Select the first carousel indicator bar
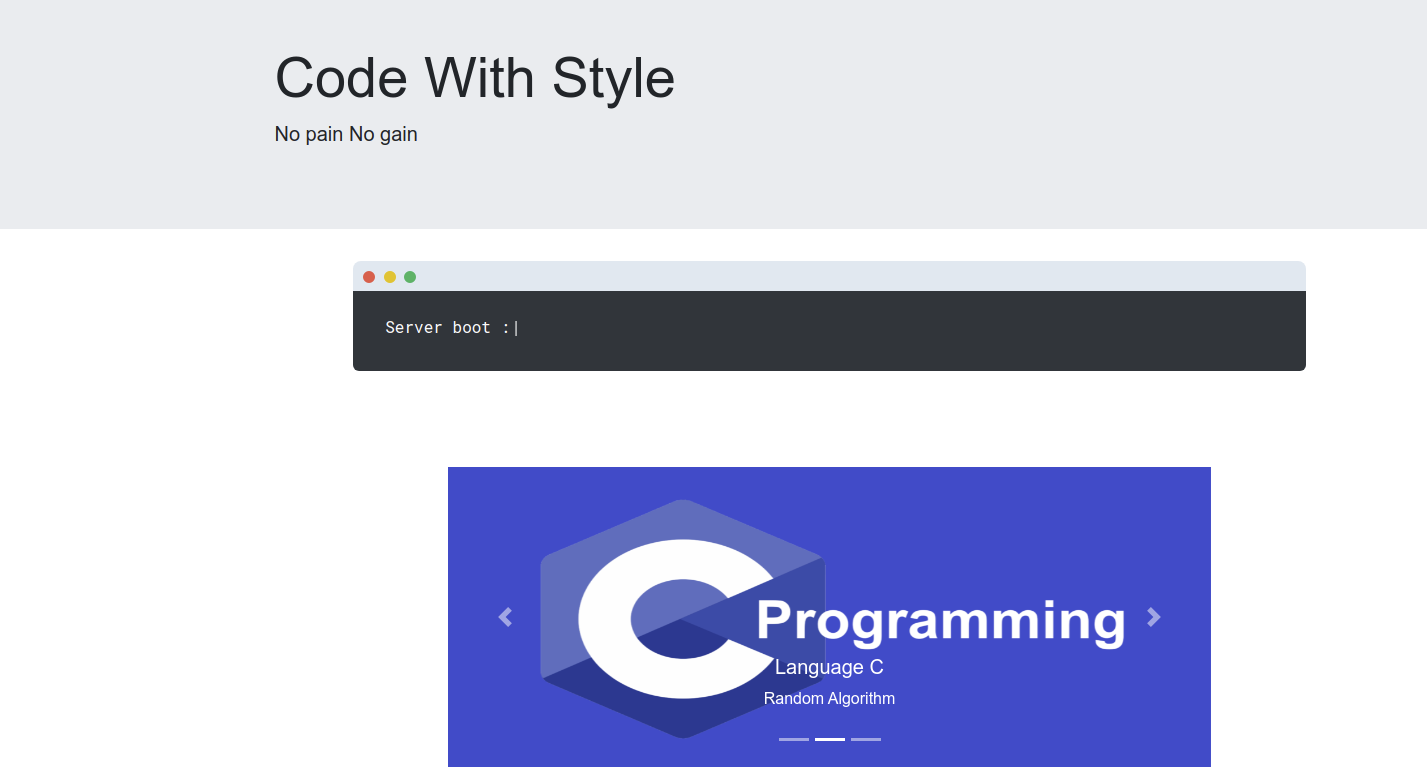The image size is (1427, 782). pyautogui.click(x=794, y=739)
